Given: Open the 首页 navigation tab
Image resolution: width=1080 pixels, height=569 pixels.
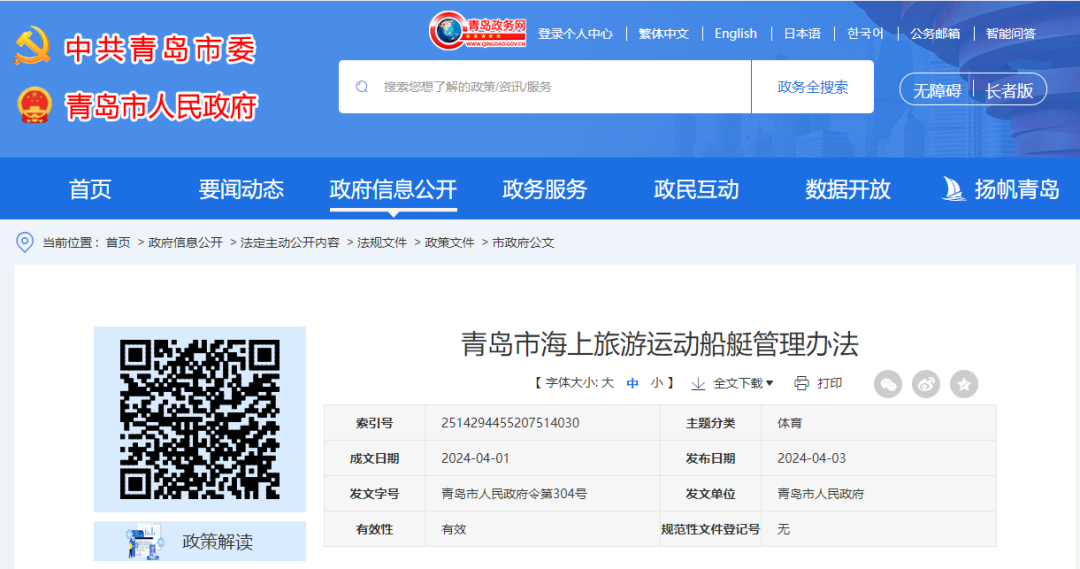Looking at the screenshot, I should click(90, 189).
